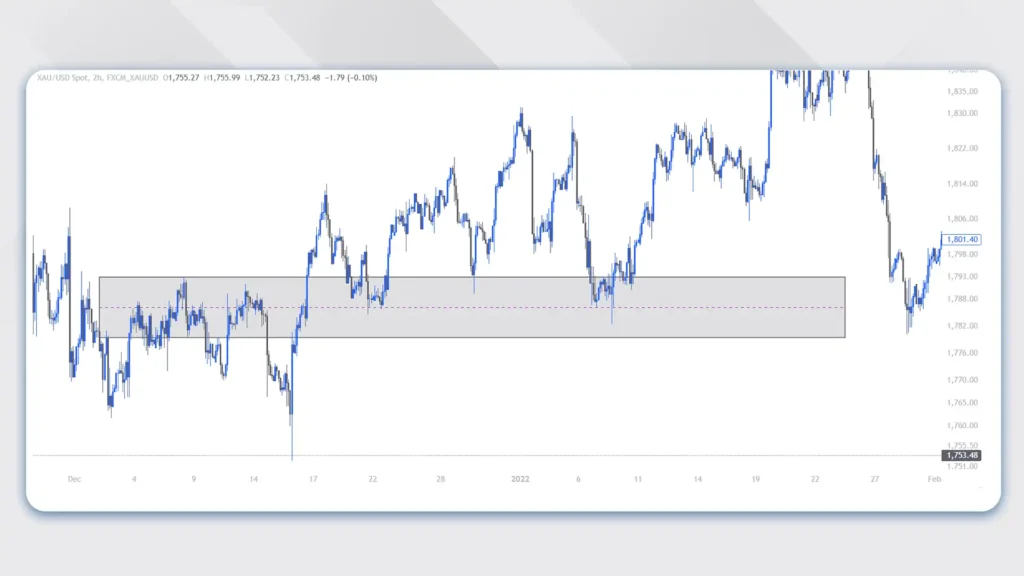
Task: Click the -1.79 (-0.10%) change readout
Action: tap(351, 78)
